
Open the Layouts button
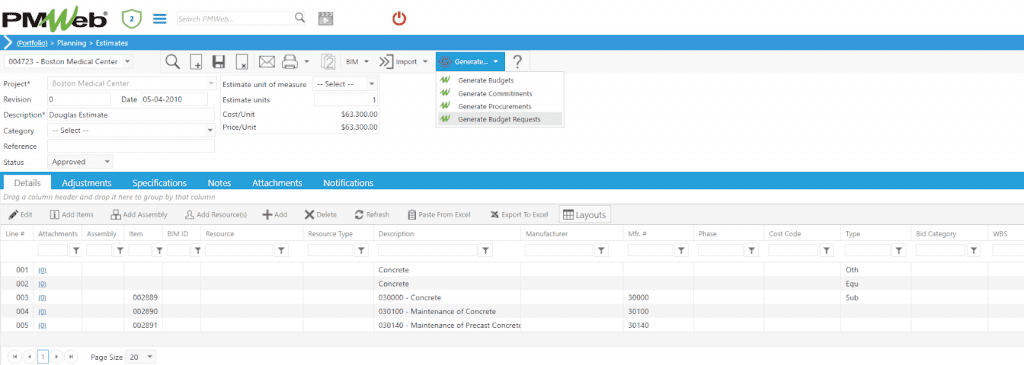click(x=584, y=214)
